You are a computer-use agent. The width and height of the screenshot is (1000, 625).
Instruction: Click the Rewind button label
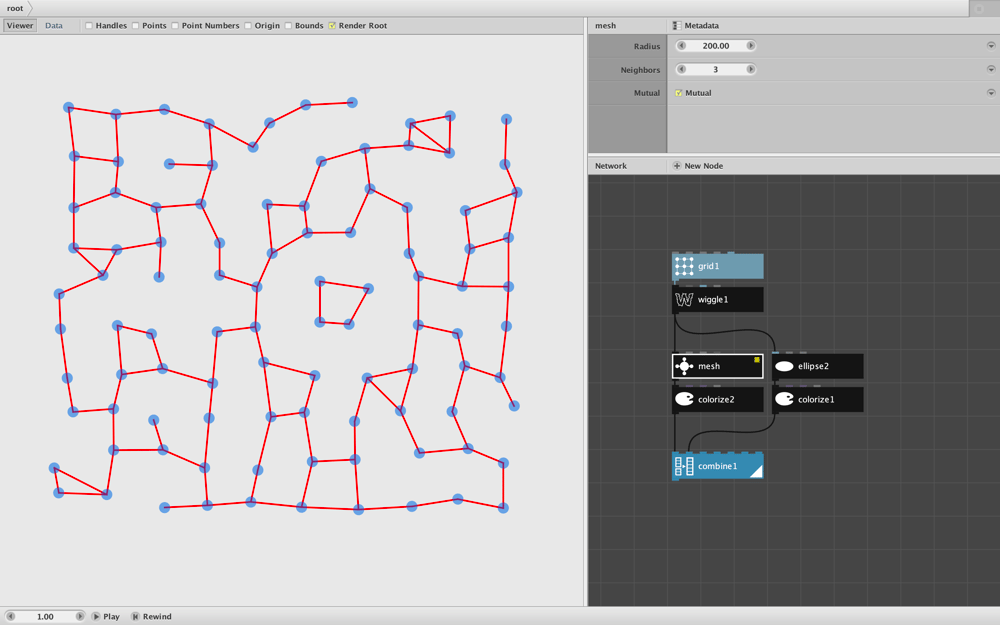pyautogui.click(x=157, y=617)
